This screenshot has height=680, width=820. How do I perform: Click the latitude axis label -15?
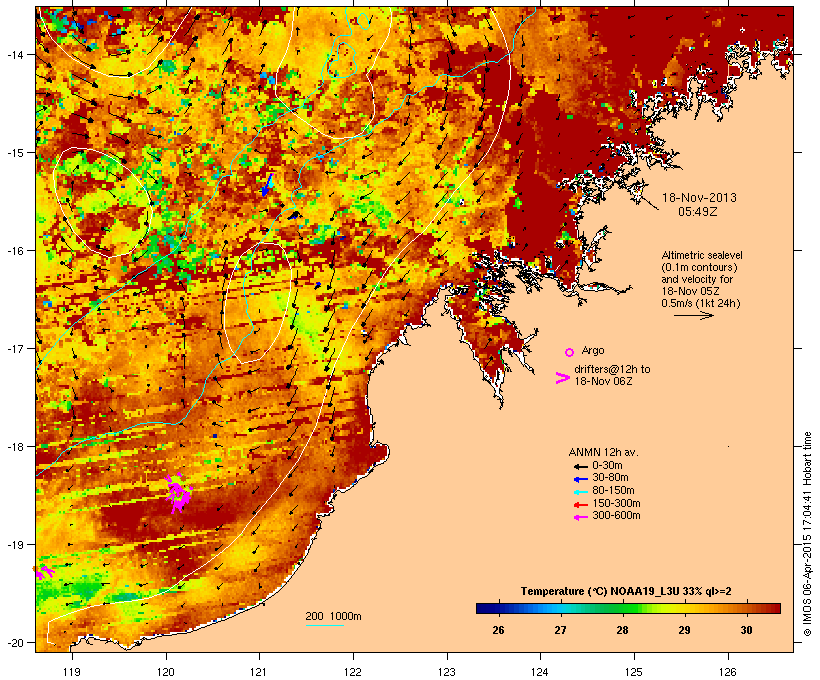[x=14, y=153]
